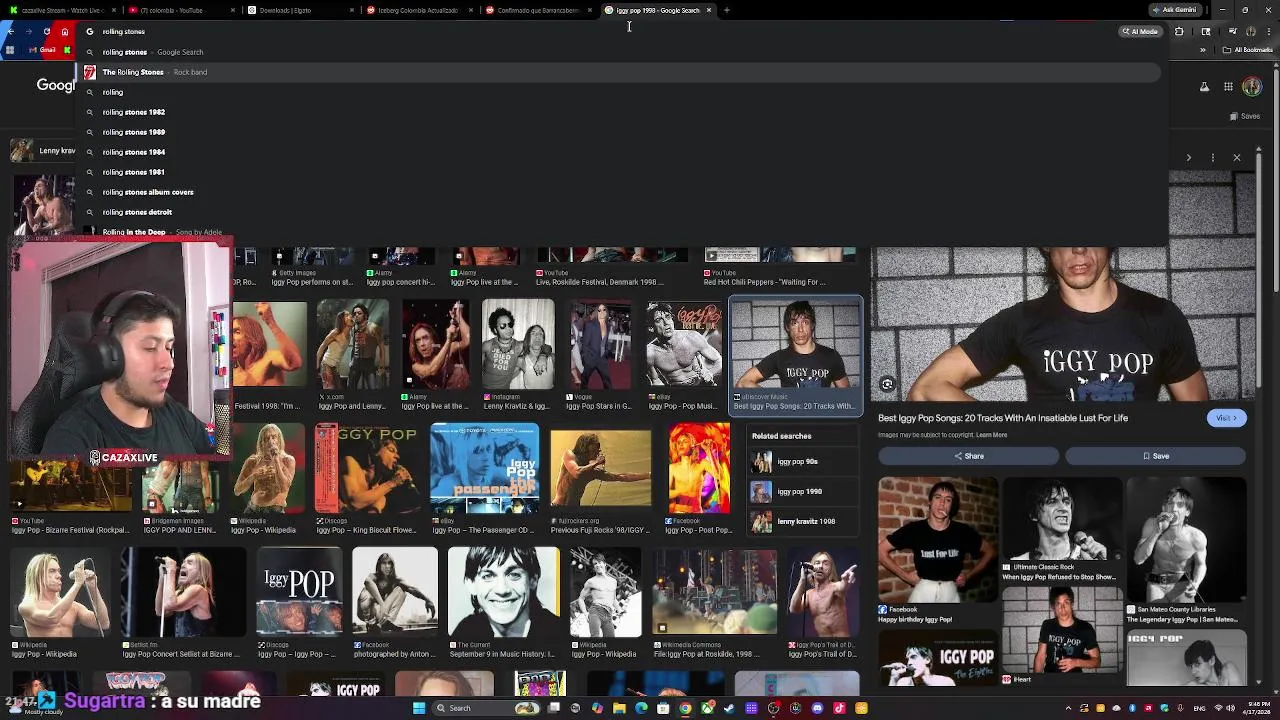
Task: Open the Saves link
Action: (x=1245, y=116)
